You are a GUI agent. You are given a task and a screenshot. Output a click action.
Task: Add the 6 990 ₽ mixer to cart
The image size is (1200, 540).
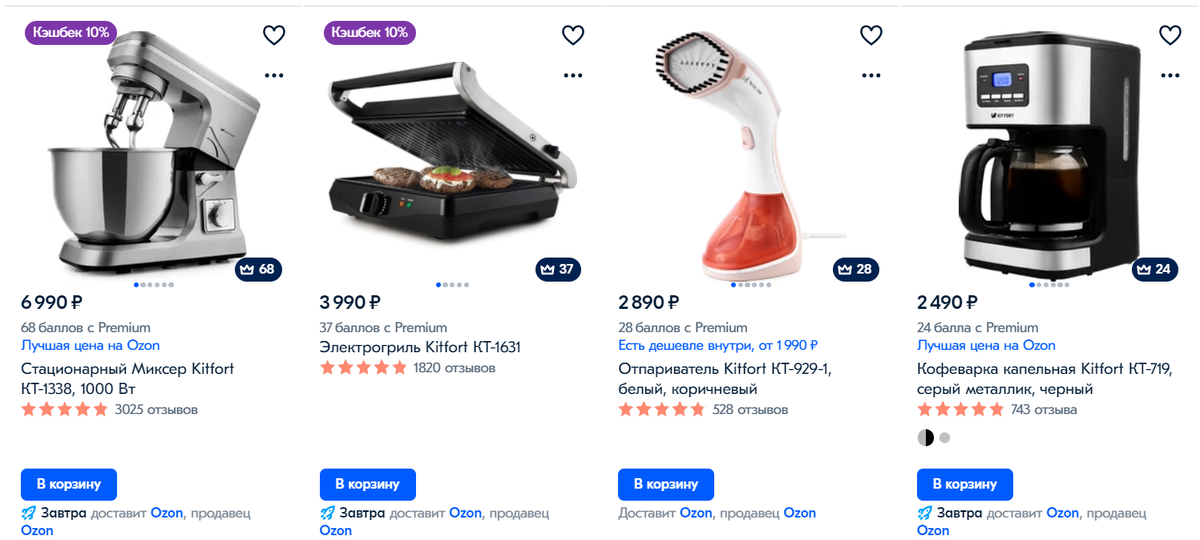(69, 484)
